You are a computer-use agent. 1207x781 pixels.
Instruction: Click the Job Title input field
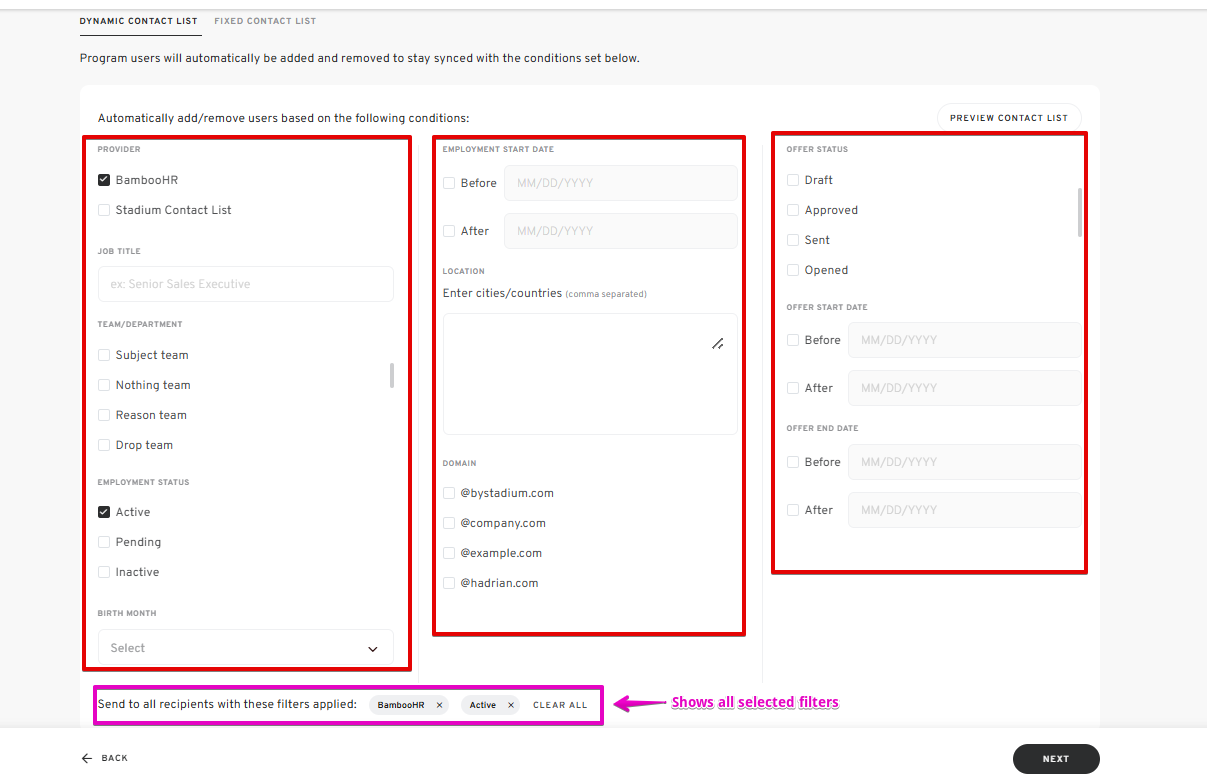pyautogui.click(x=245, y=284)
